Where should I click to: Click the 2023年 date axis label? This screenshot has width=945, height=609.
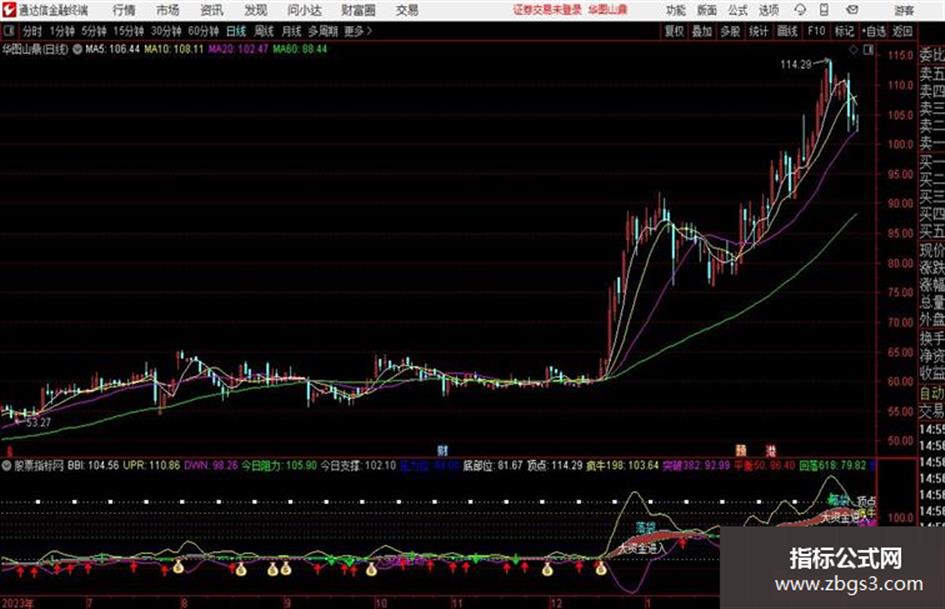tap(18, 603)
